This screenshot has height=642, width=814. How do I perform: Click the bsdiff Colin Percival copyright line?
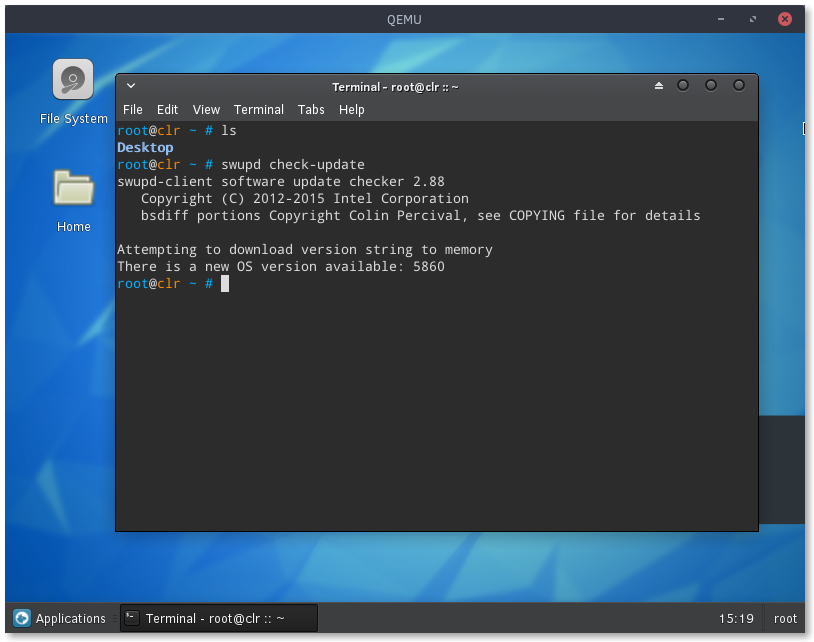point(420,215)
